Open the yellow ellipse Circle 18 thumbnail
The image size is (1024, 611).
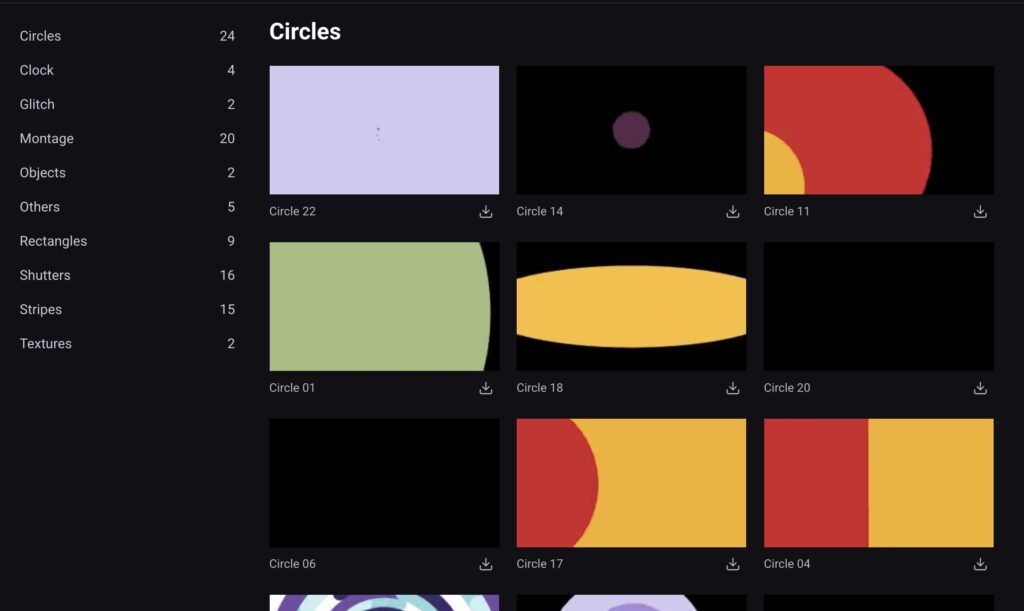point(631,306)
